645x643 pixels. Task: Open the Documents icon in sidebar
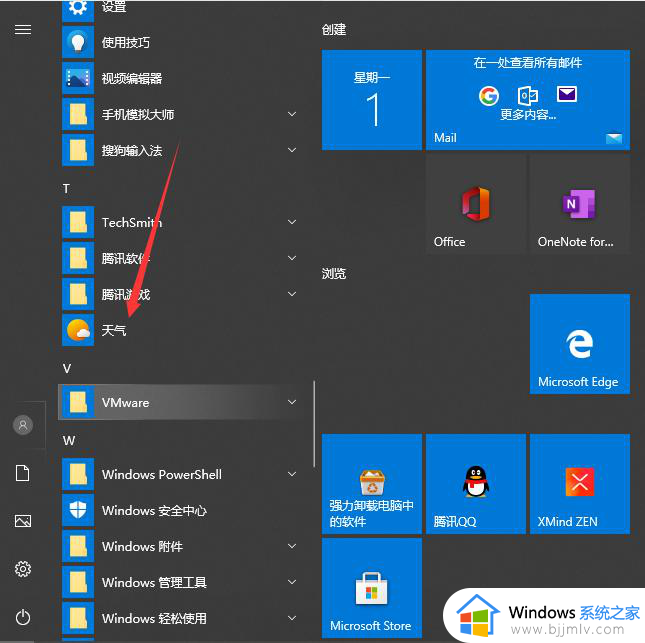click(x=23, y=473)
